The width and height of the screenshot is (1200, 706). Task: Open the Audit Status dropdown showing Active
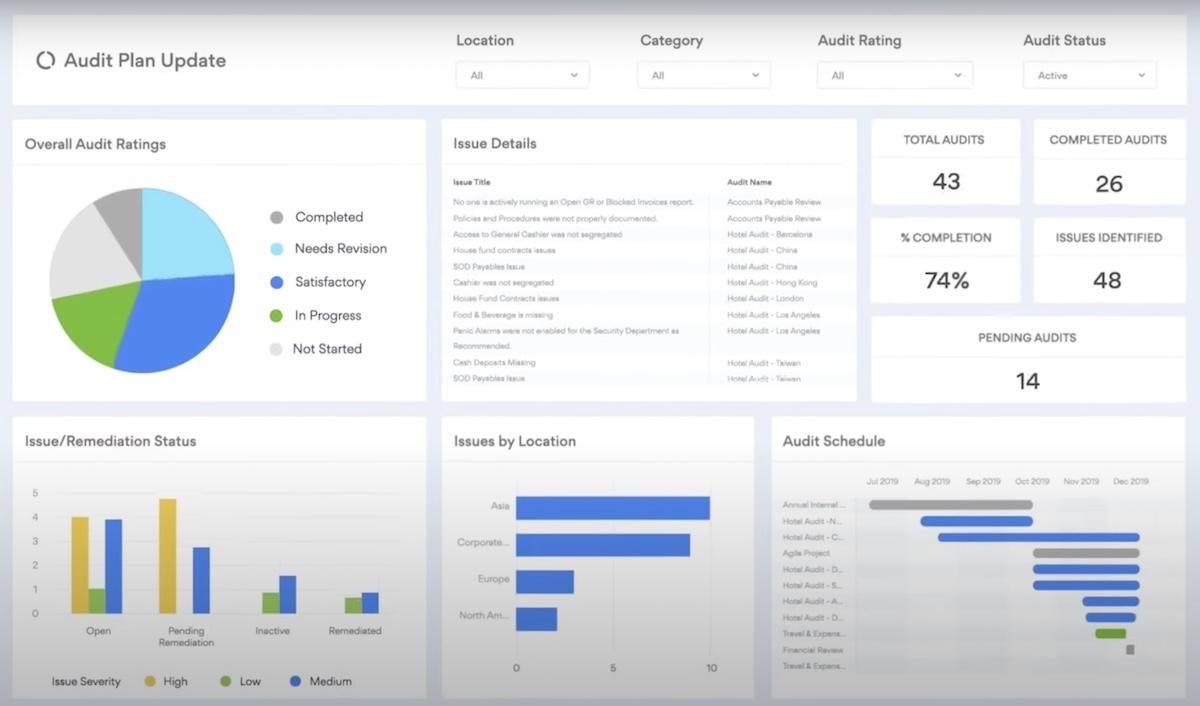[x=1089, y=75]
